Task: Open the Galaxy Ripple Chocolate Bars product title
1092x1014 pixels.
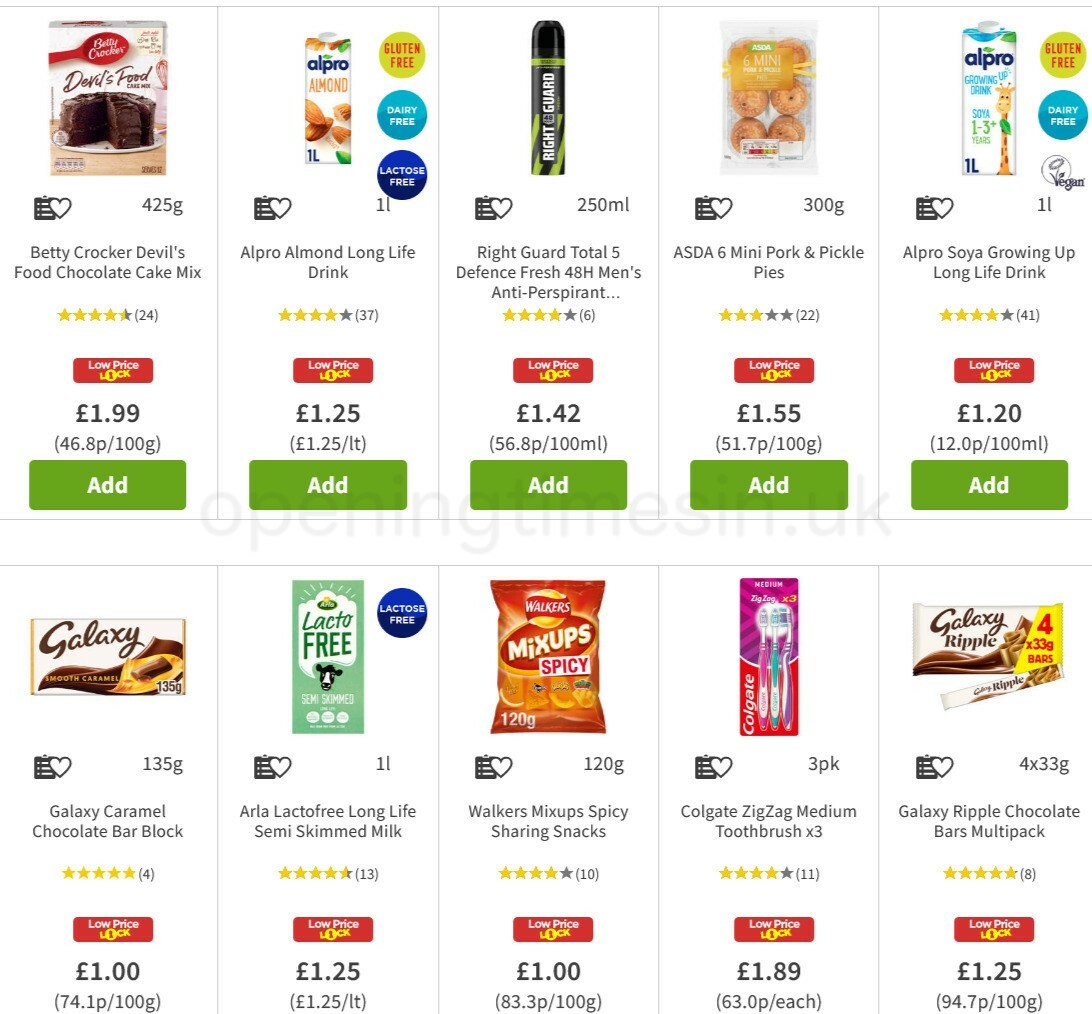Action: (989, 821)
